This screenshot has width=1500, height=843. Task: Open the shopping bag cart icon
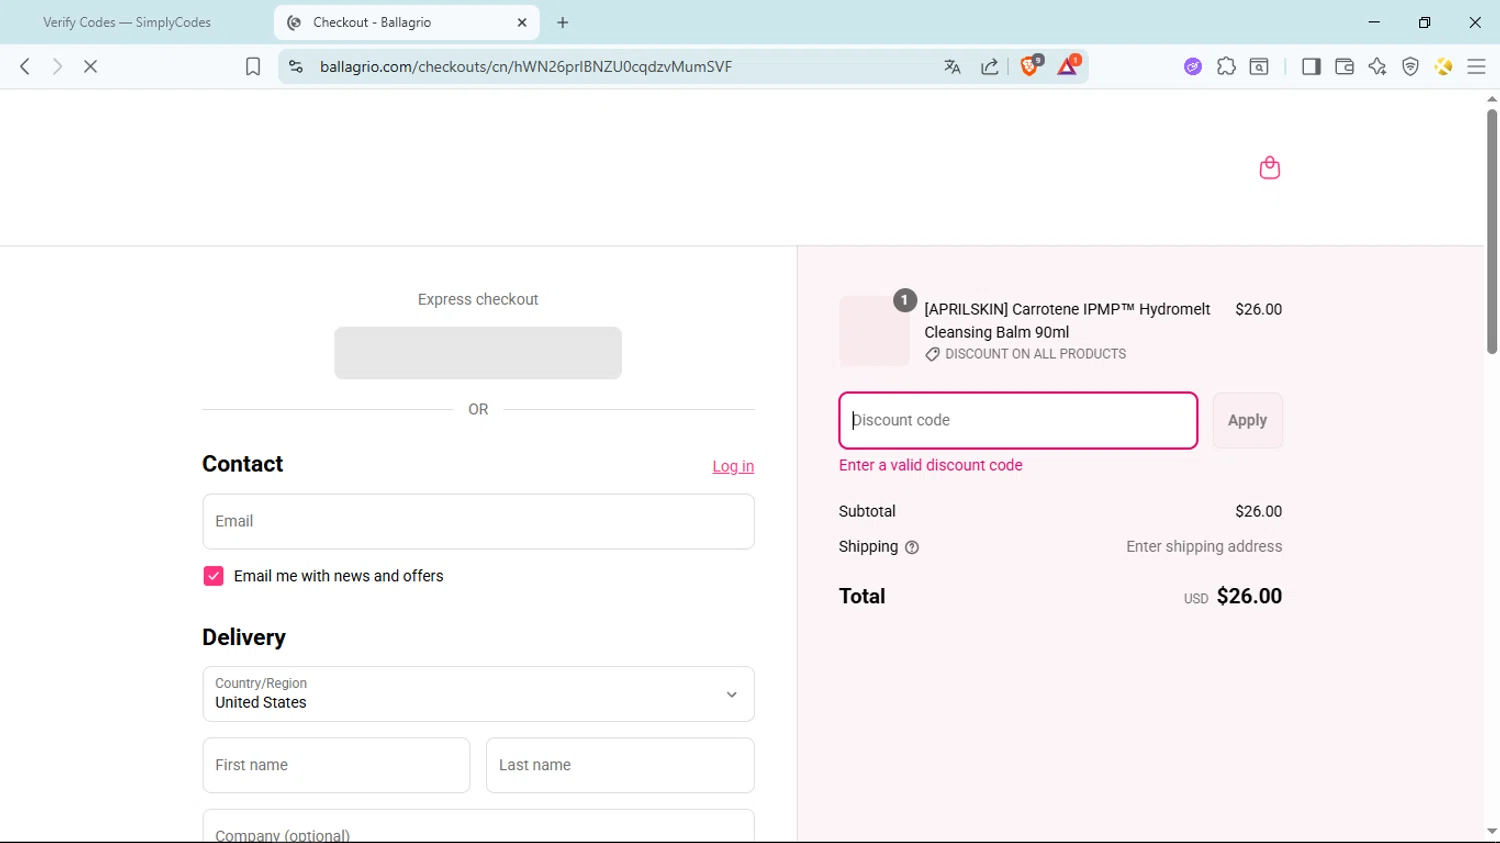[1270, 168]
